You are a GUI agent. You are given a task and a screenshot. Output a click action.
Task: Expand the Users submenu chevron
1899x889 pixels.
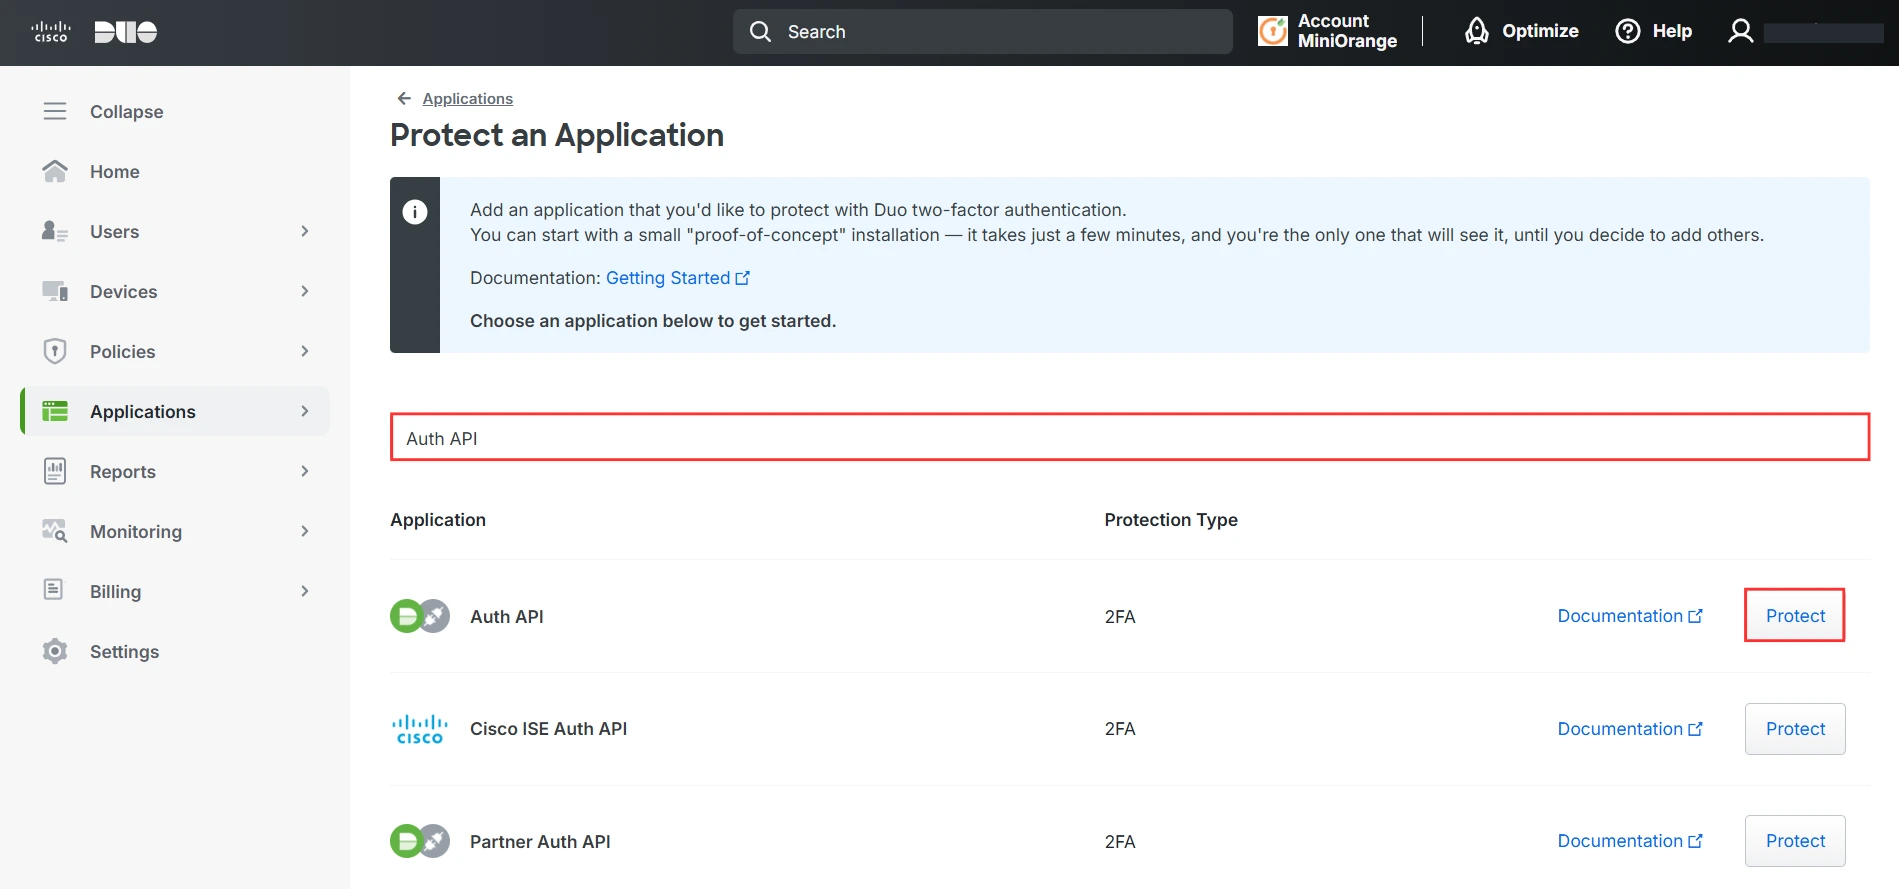[305, 231]
